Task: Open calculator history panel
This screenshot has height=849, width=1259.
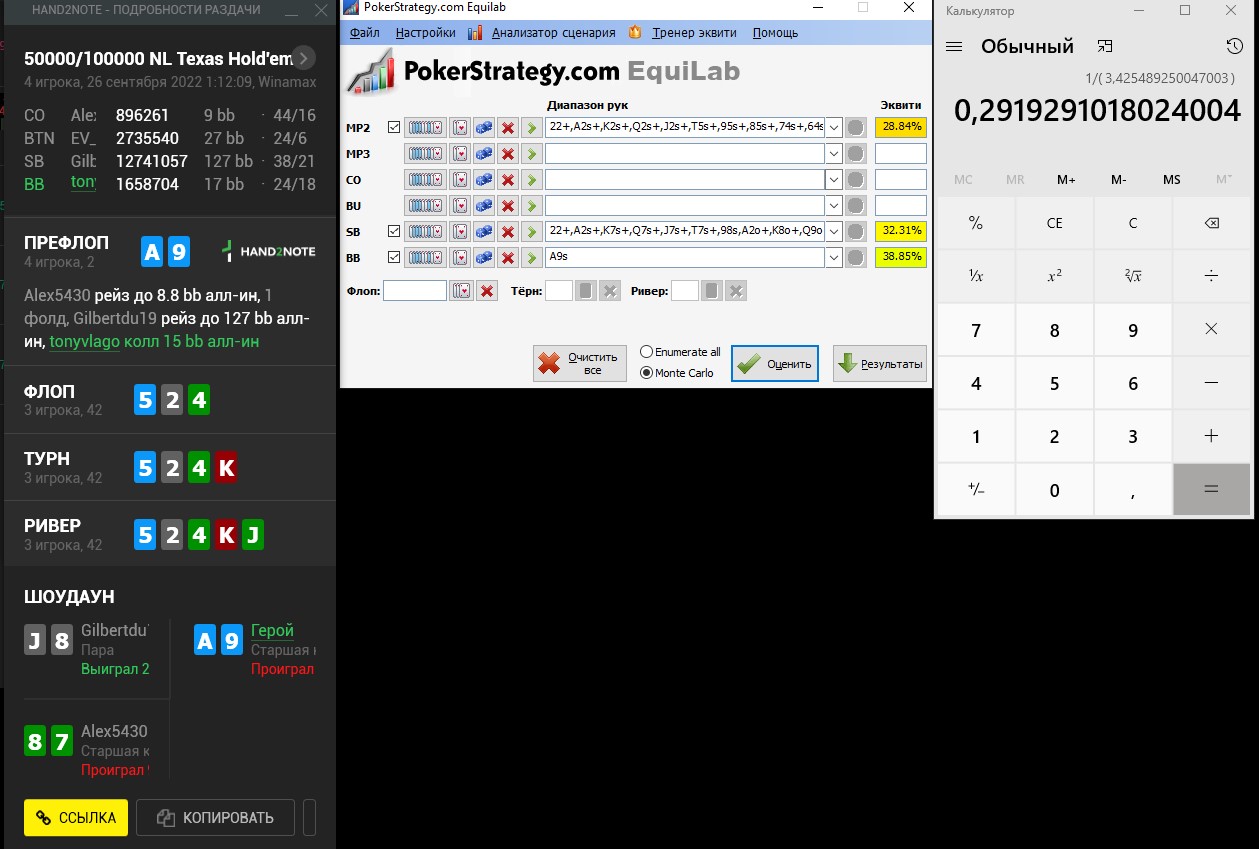Action: pos(1234,47)
